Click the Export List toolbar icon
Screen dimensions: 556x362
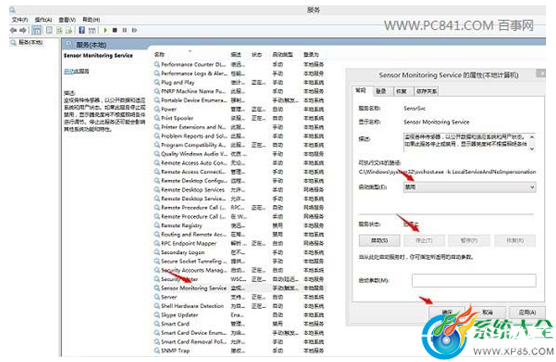[x=69, y=30]
